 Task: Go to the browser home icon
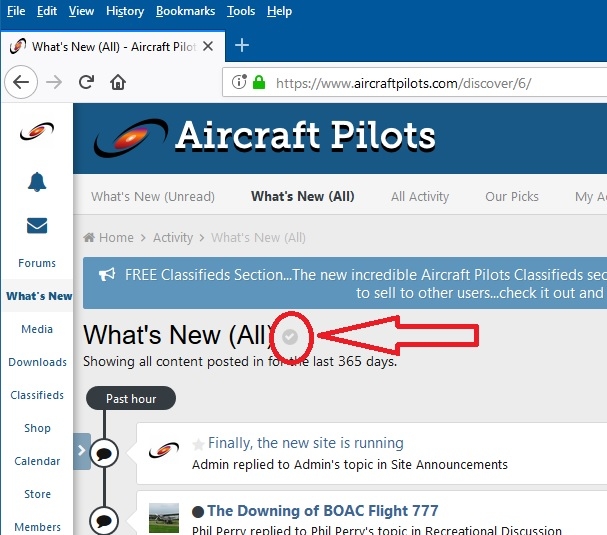(118, 82)
